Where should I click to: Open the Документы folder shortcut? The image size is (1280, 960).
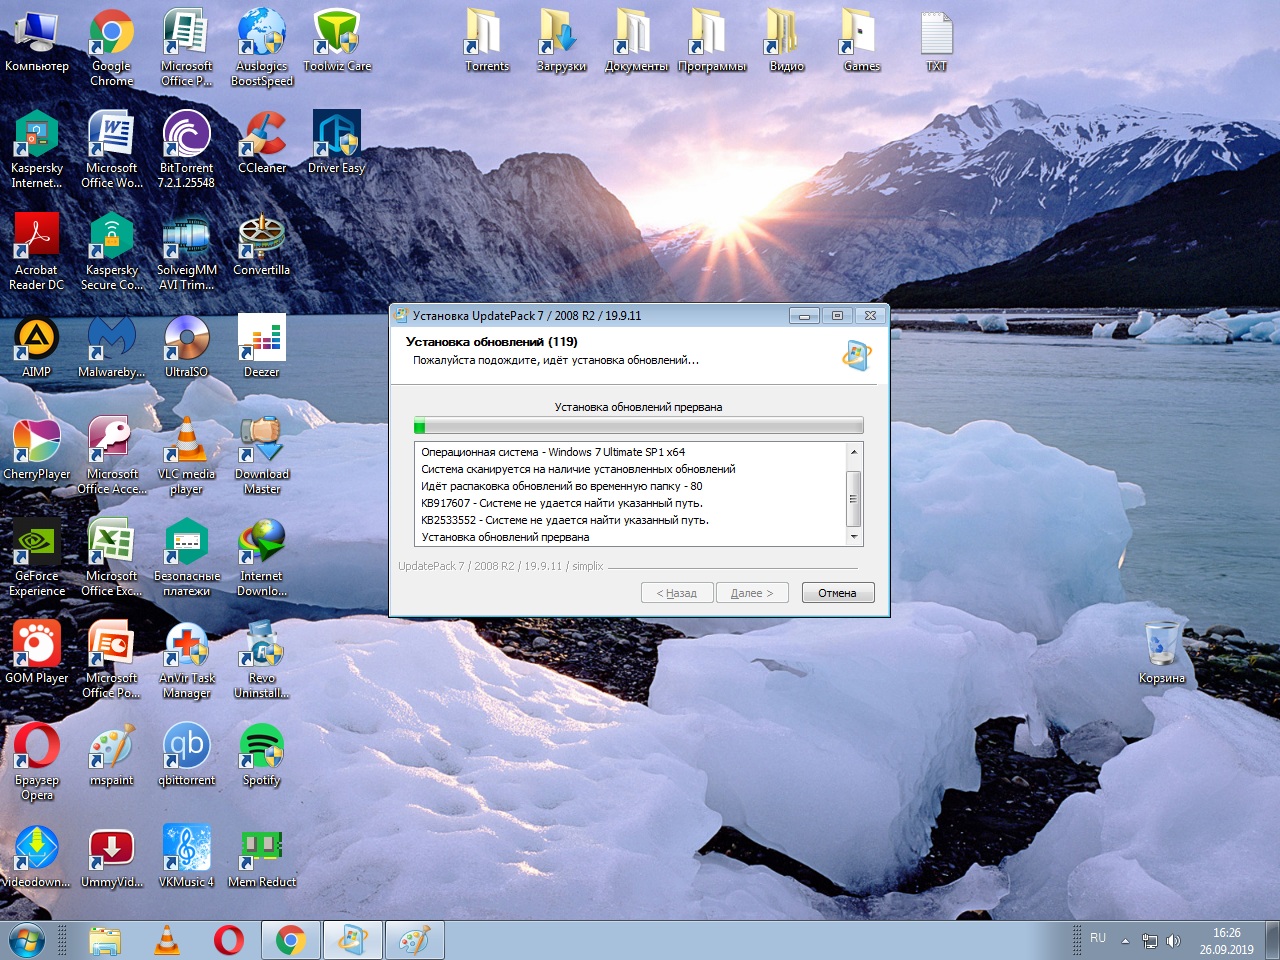point(637,42)
